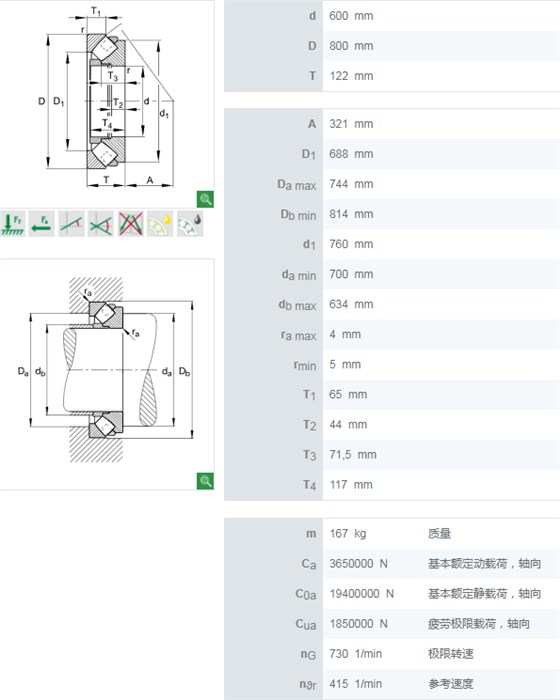This screenshot has width=560, height=700.
Task: Open the shaft mounting diagram image
Action: tap(107, 371)
